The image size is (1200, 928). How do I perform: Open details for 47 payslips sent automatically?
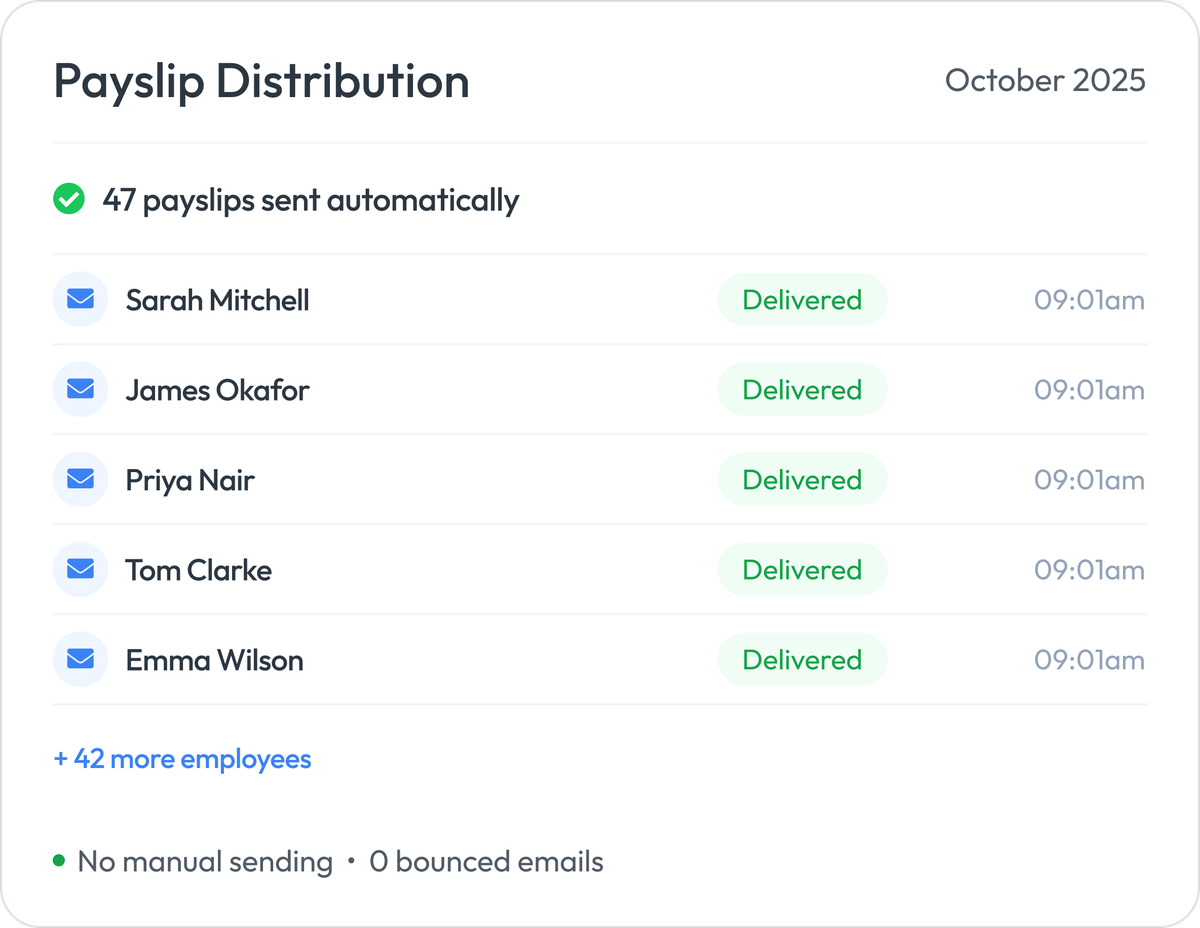click(309, 200)
